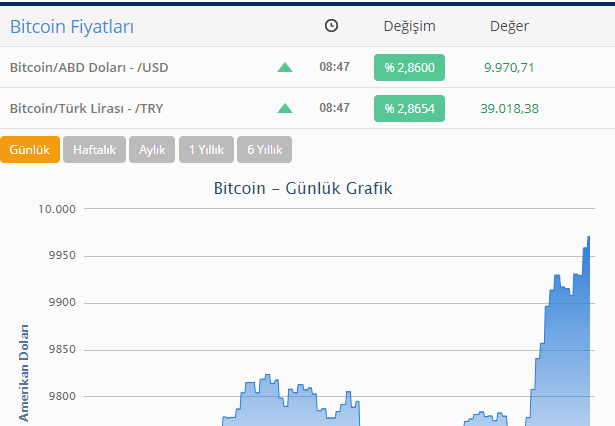Click the 39.018,38 value

tap(509, 108)
